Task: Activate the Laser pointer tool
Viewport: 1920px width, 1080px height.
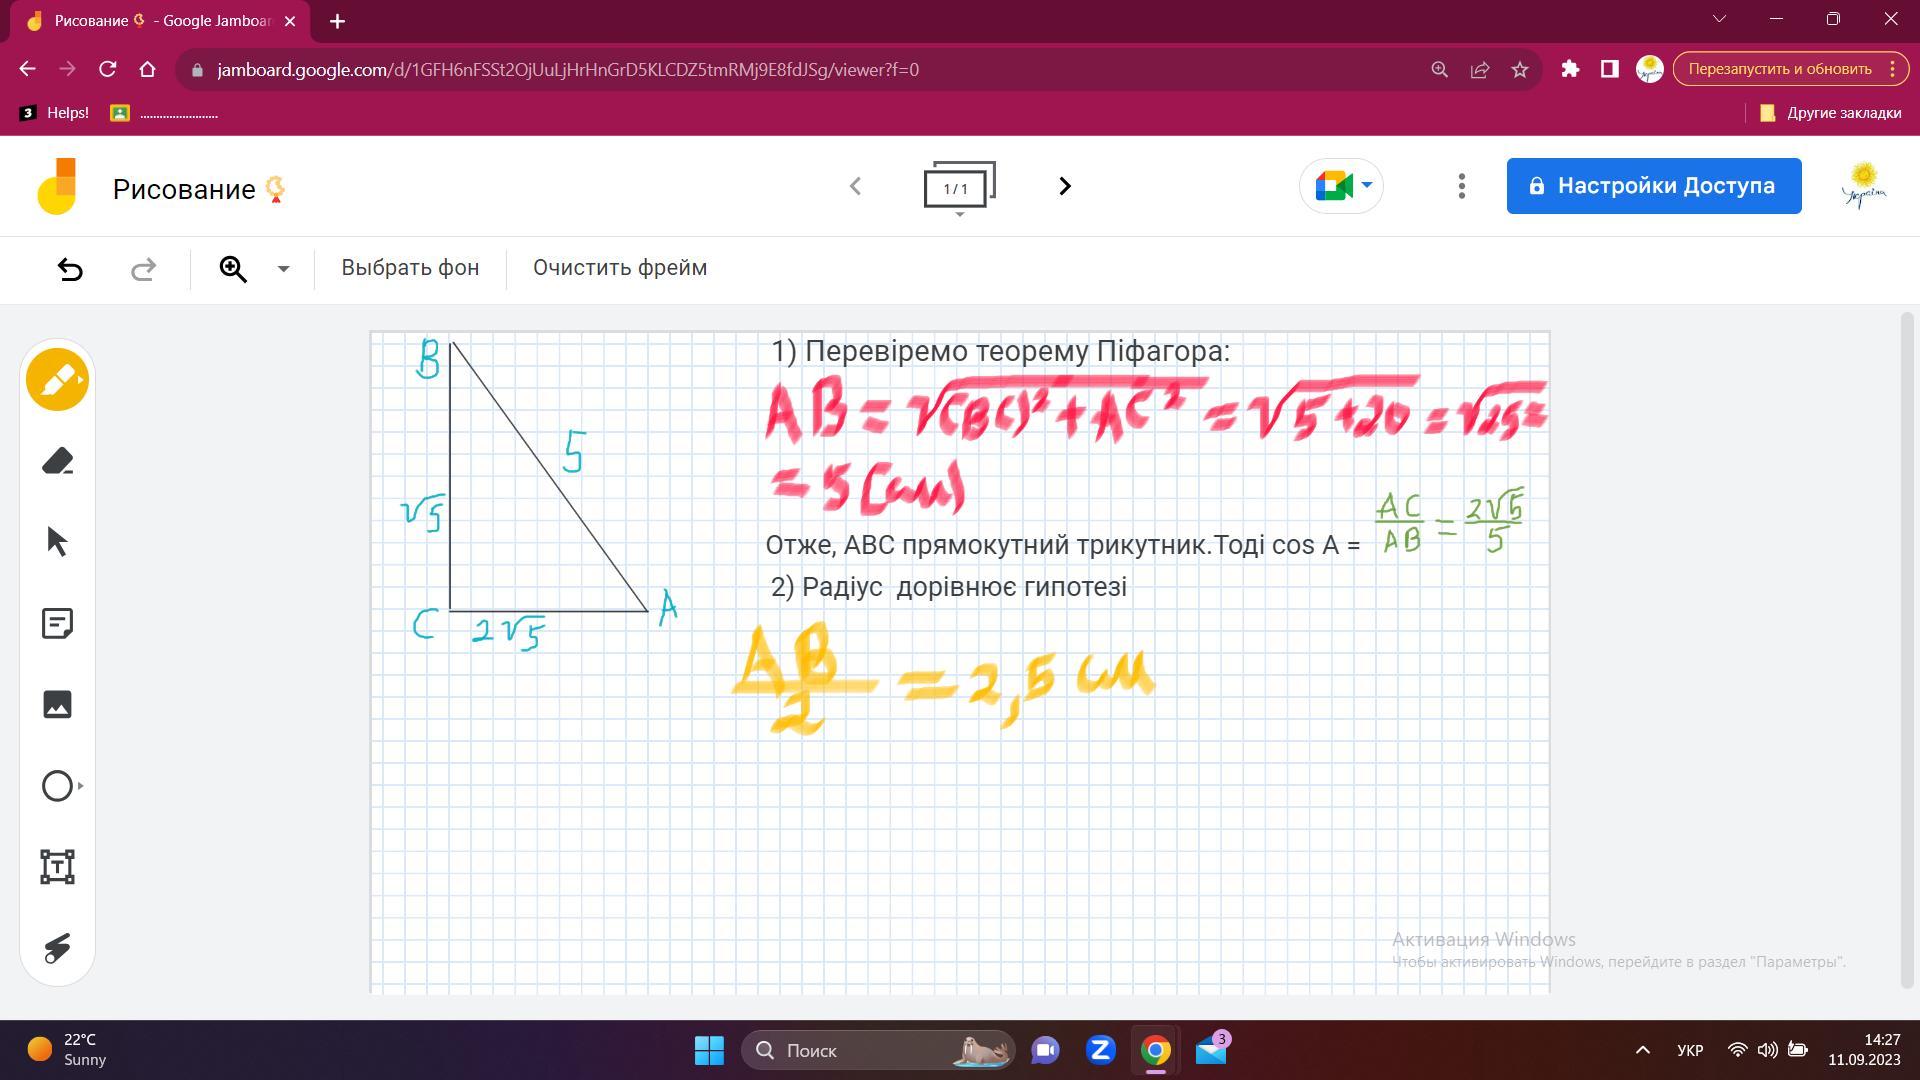Action: click(57, 948)
